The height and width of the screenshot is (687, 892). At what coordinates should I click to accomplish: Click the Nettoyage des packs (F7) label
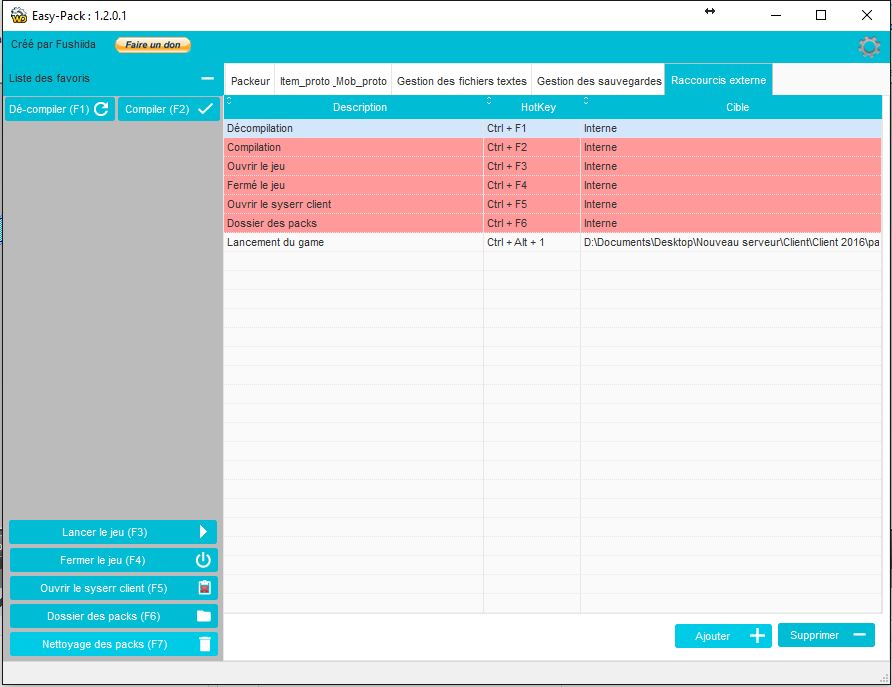105,644
